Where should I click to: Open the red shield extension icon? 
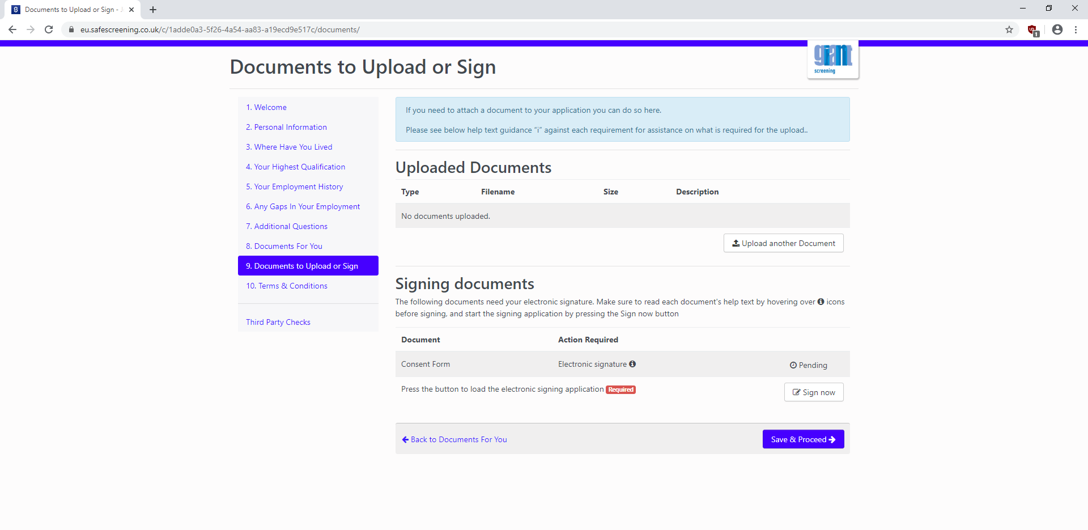click(1032, 30)
